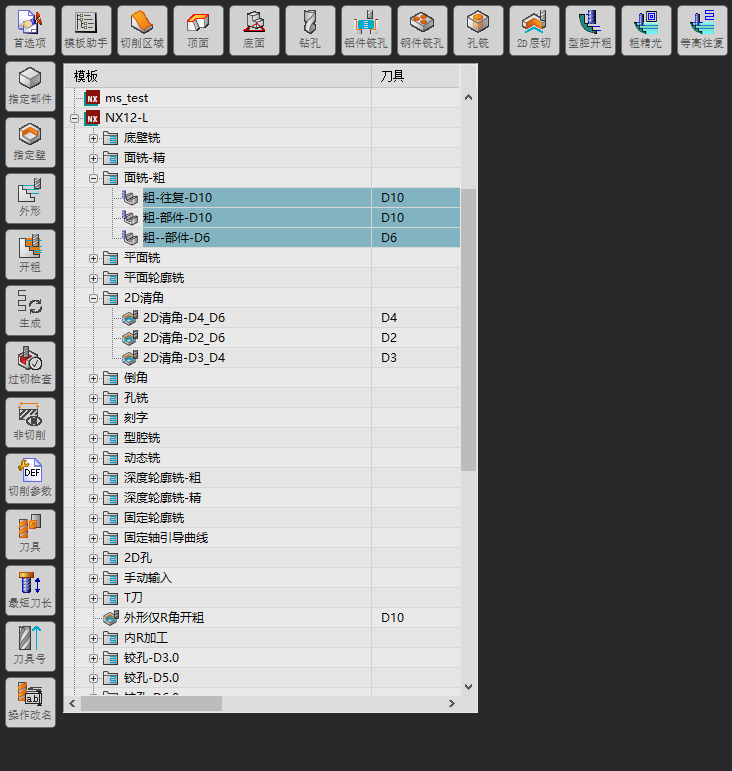Click the vertical scrollbar down arrow

(x=468, y=686)
